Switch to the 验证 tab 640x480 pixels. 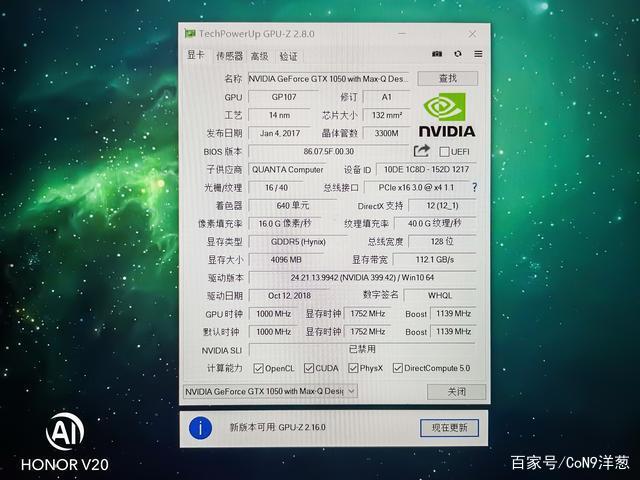tap(289, 56)
